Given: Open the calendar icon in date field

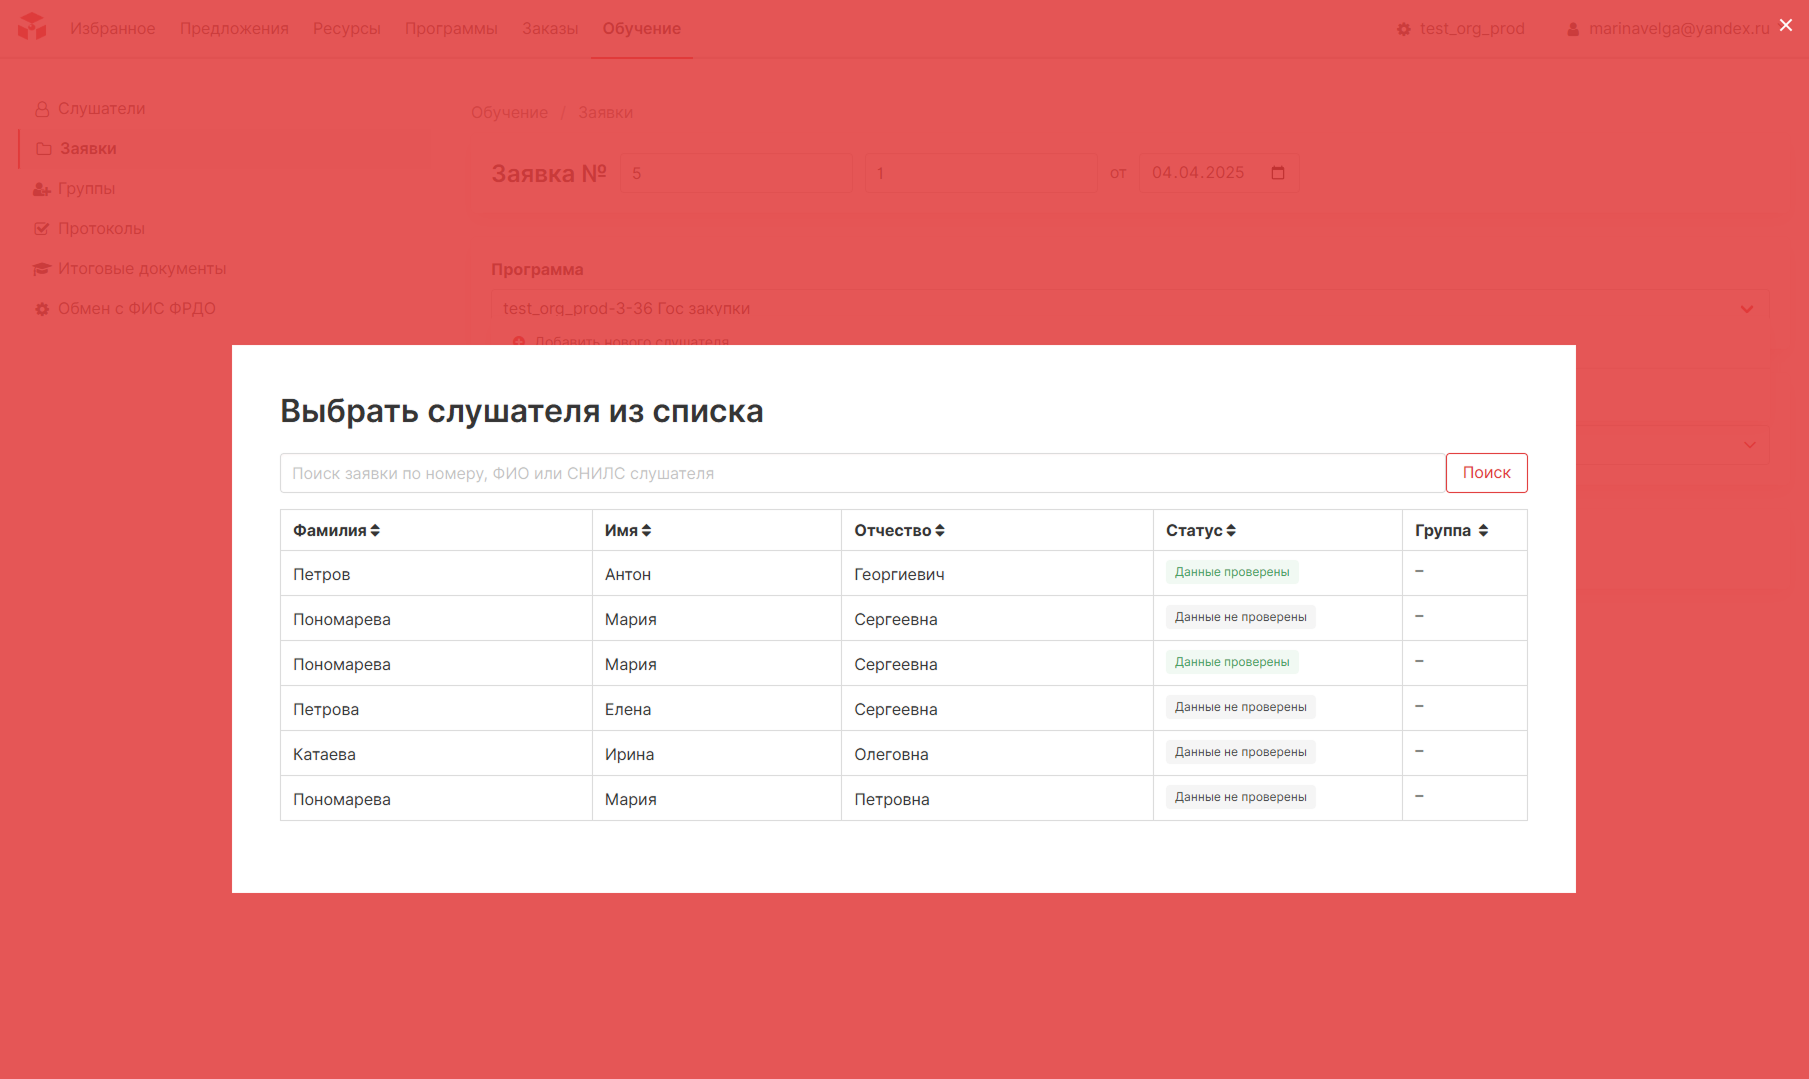Looking at the screenshot, I should 1278,173.
